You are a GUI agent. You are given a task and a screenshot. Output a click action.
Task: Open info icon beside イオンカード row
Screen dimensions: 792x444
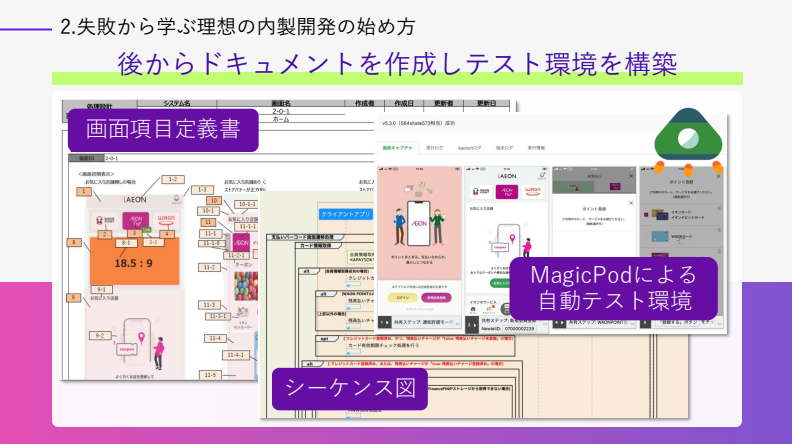tap(719, 208)
